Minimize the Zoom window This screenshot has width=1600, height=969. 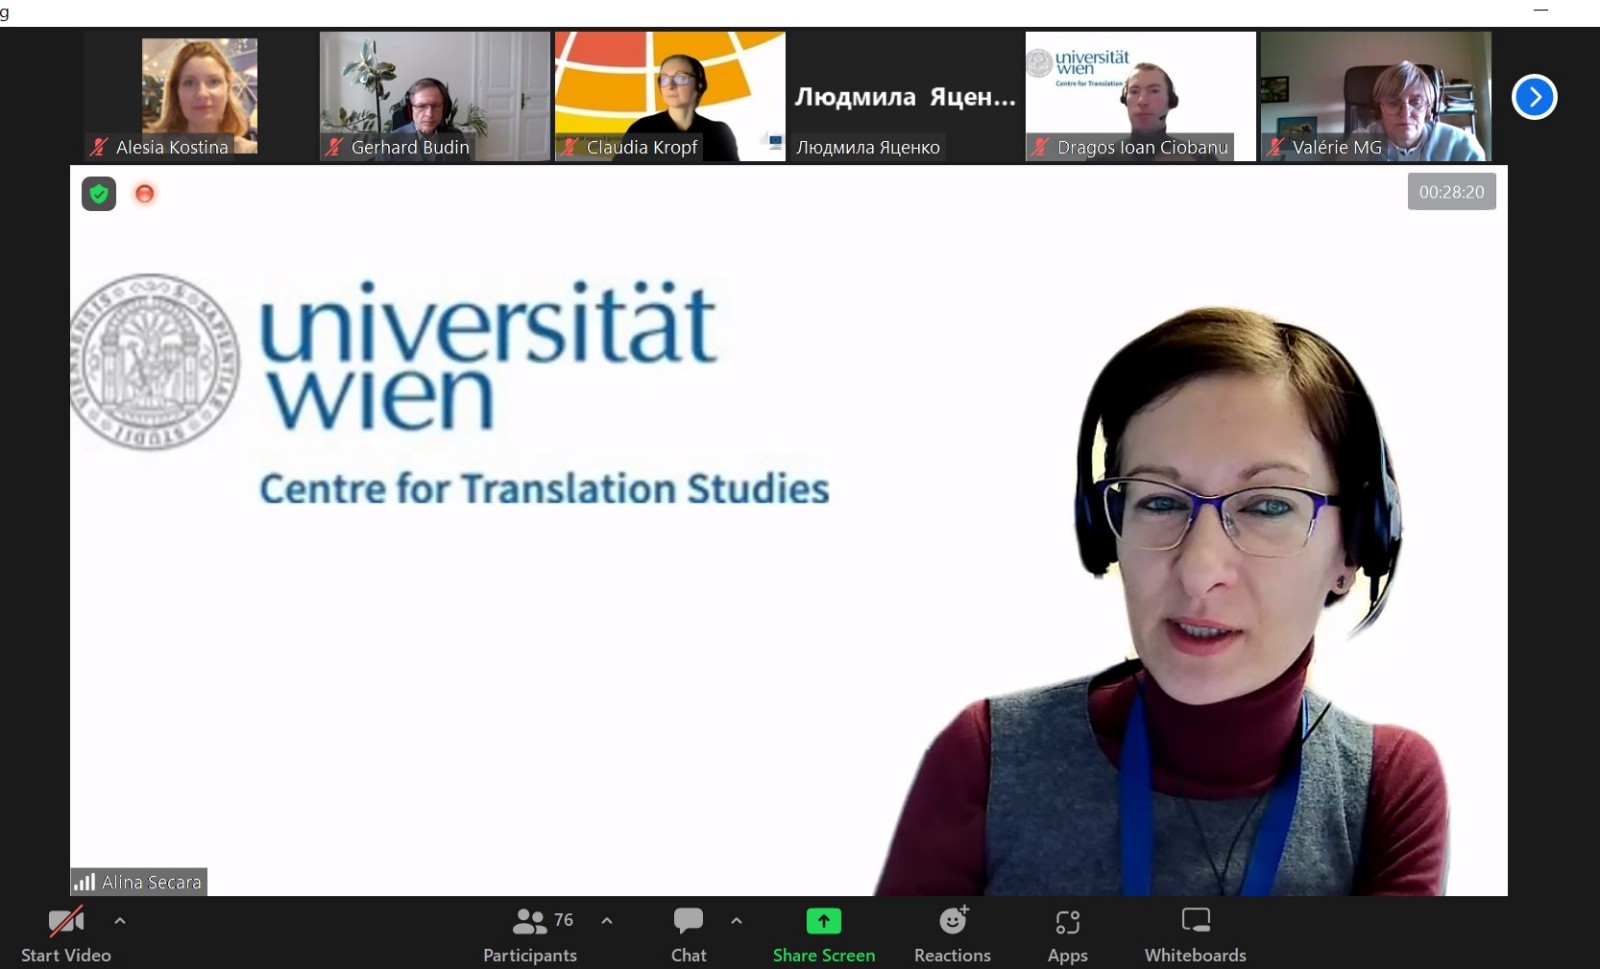click(1541, 10)
